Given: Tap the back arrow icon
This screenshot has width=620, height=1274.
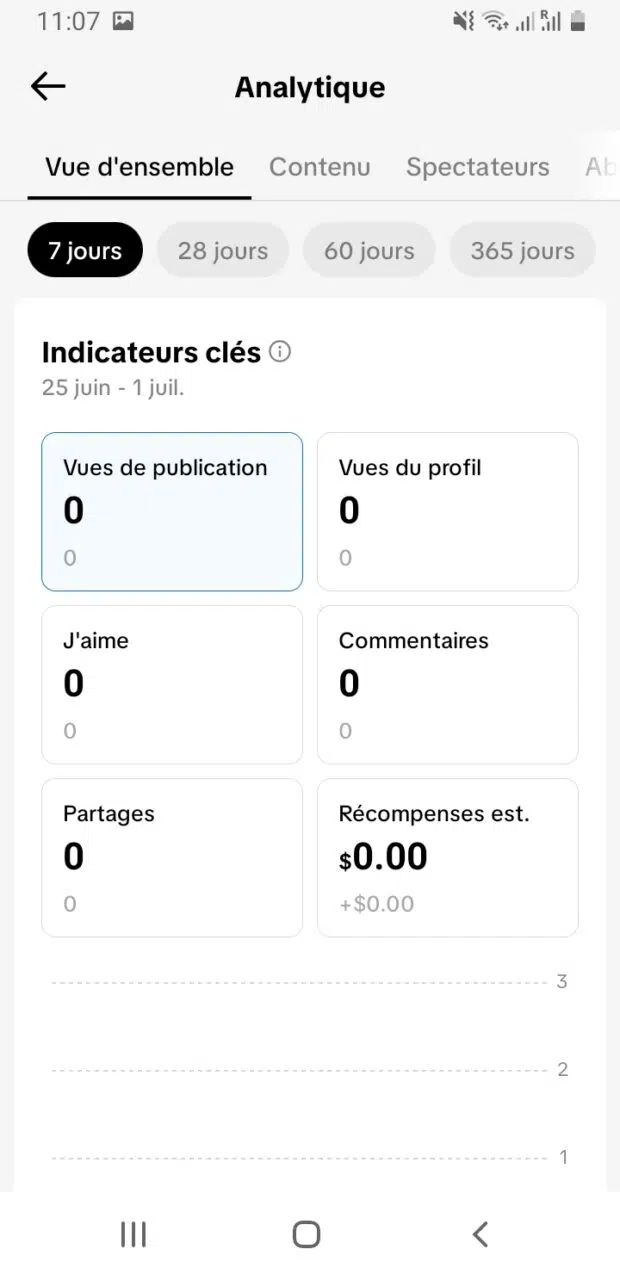Looking at the screenshot, I should (48, 87).
